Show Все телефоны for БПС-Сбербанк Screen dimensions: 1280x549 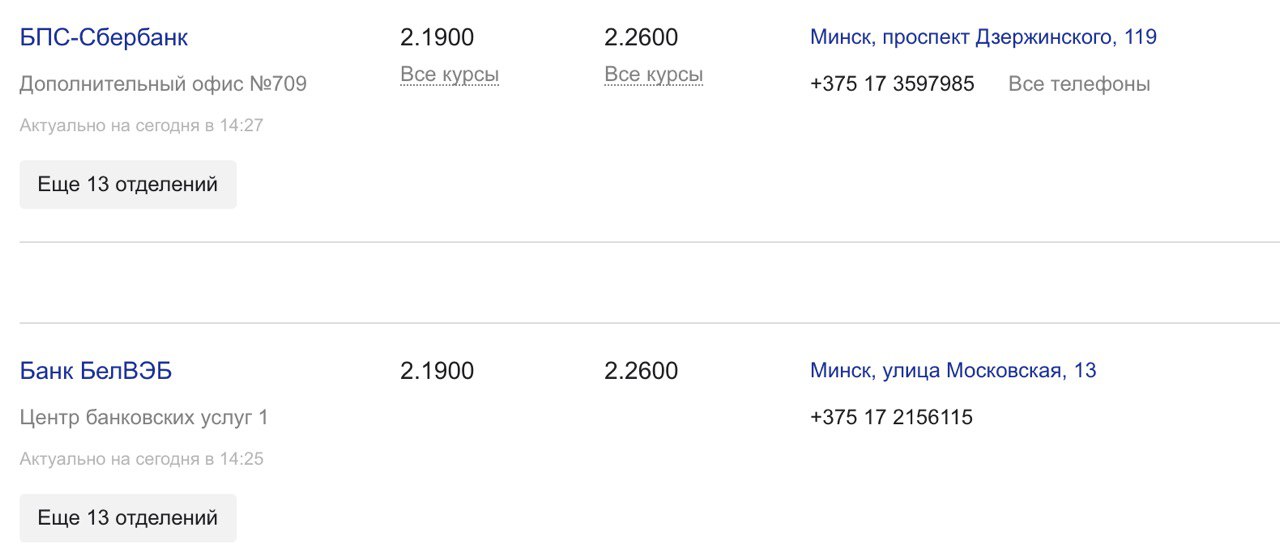point(1079,84)
